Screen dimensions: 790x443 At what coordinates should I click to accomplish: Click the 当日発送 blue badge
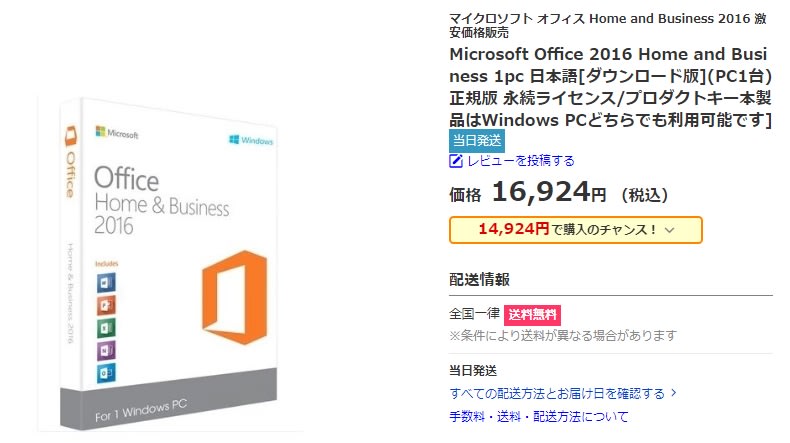point(477,140)
